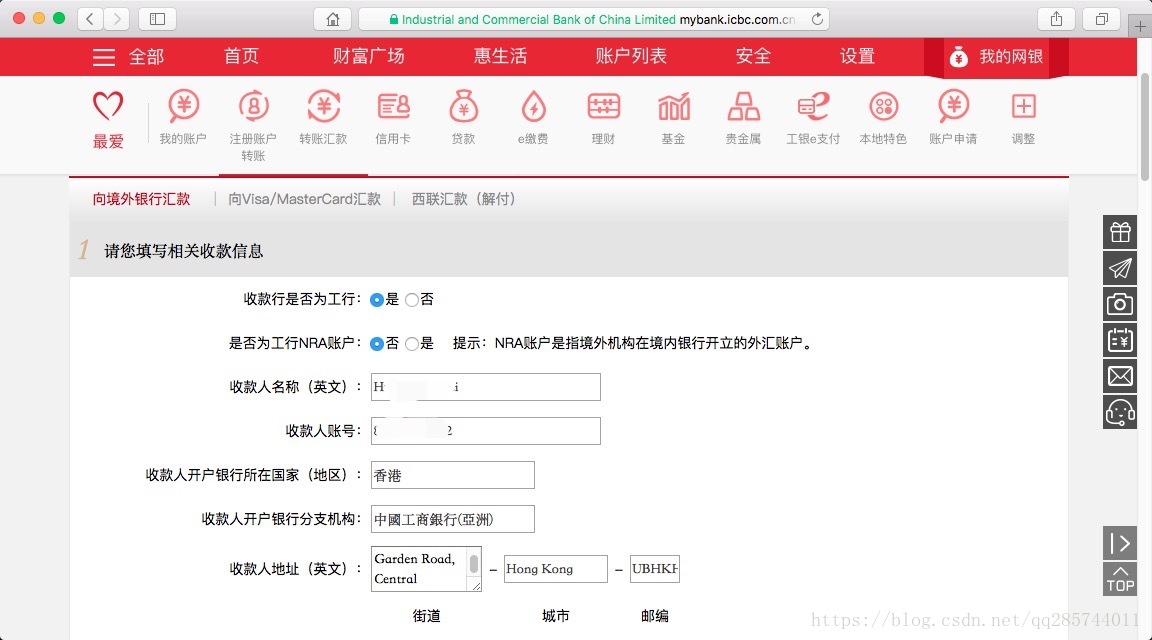
Task: Go back with Safari back arrow
Action: 90,19
